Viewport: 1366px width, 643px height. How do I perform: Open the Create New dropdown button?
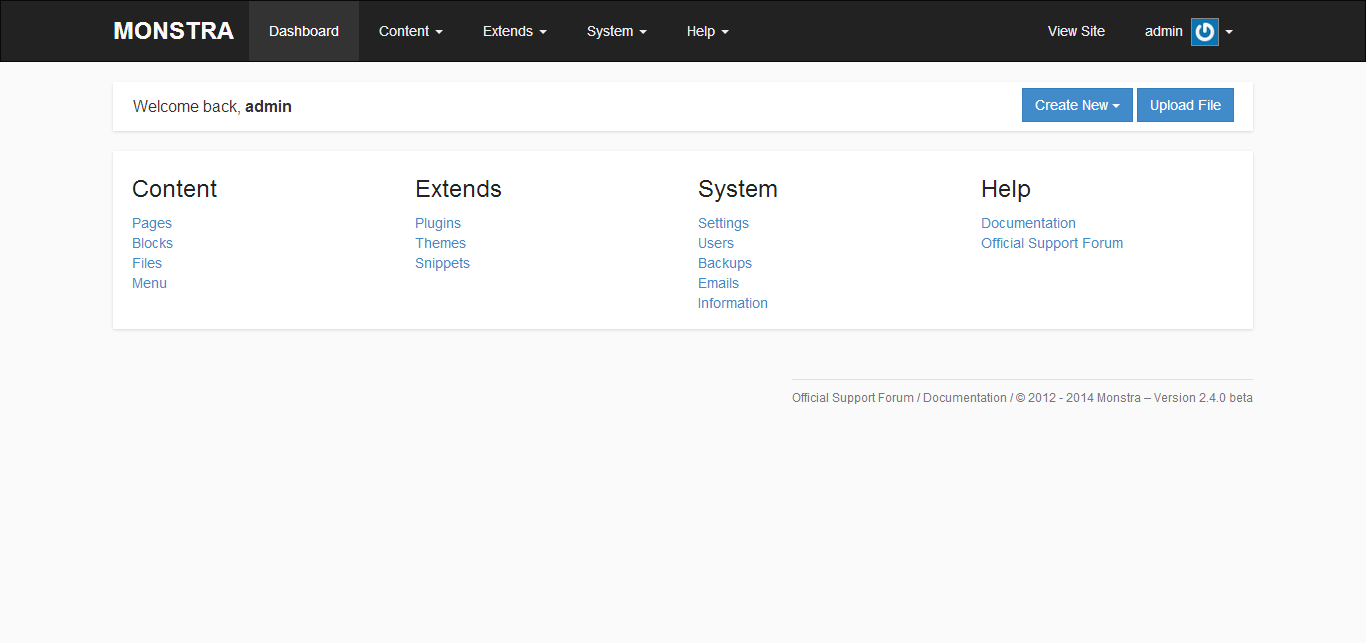click(x=1076, y=105)
